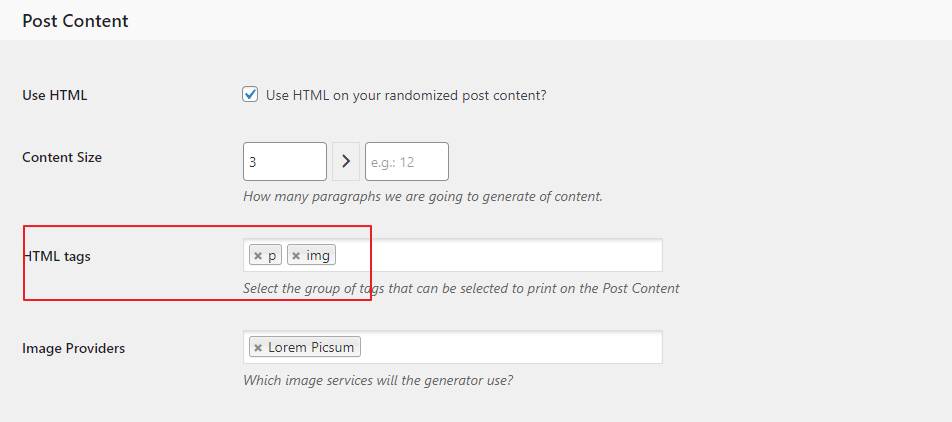Click the "Image Providers" row label
The height and width of the screenshot is (422, 952).
(74, 349)
